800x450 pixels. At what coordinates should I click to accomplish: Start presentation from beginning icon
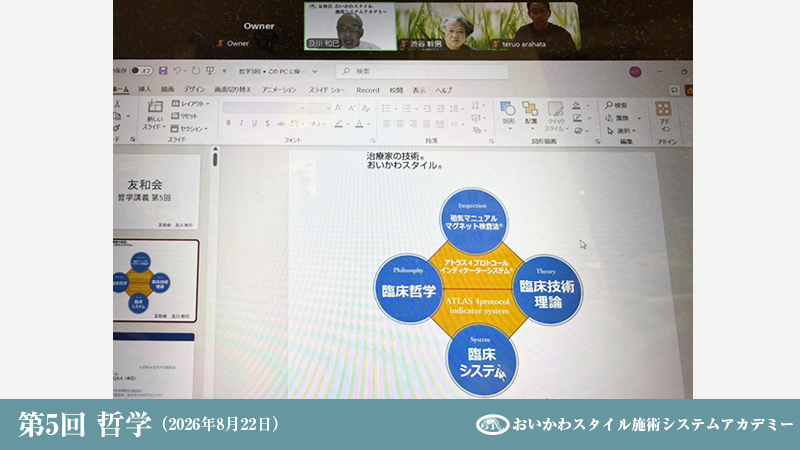210,70
